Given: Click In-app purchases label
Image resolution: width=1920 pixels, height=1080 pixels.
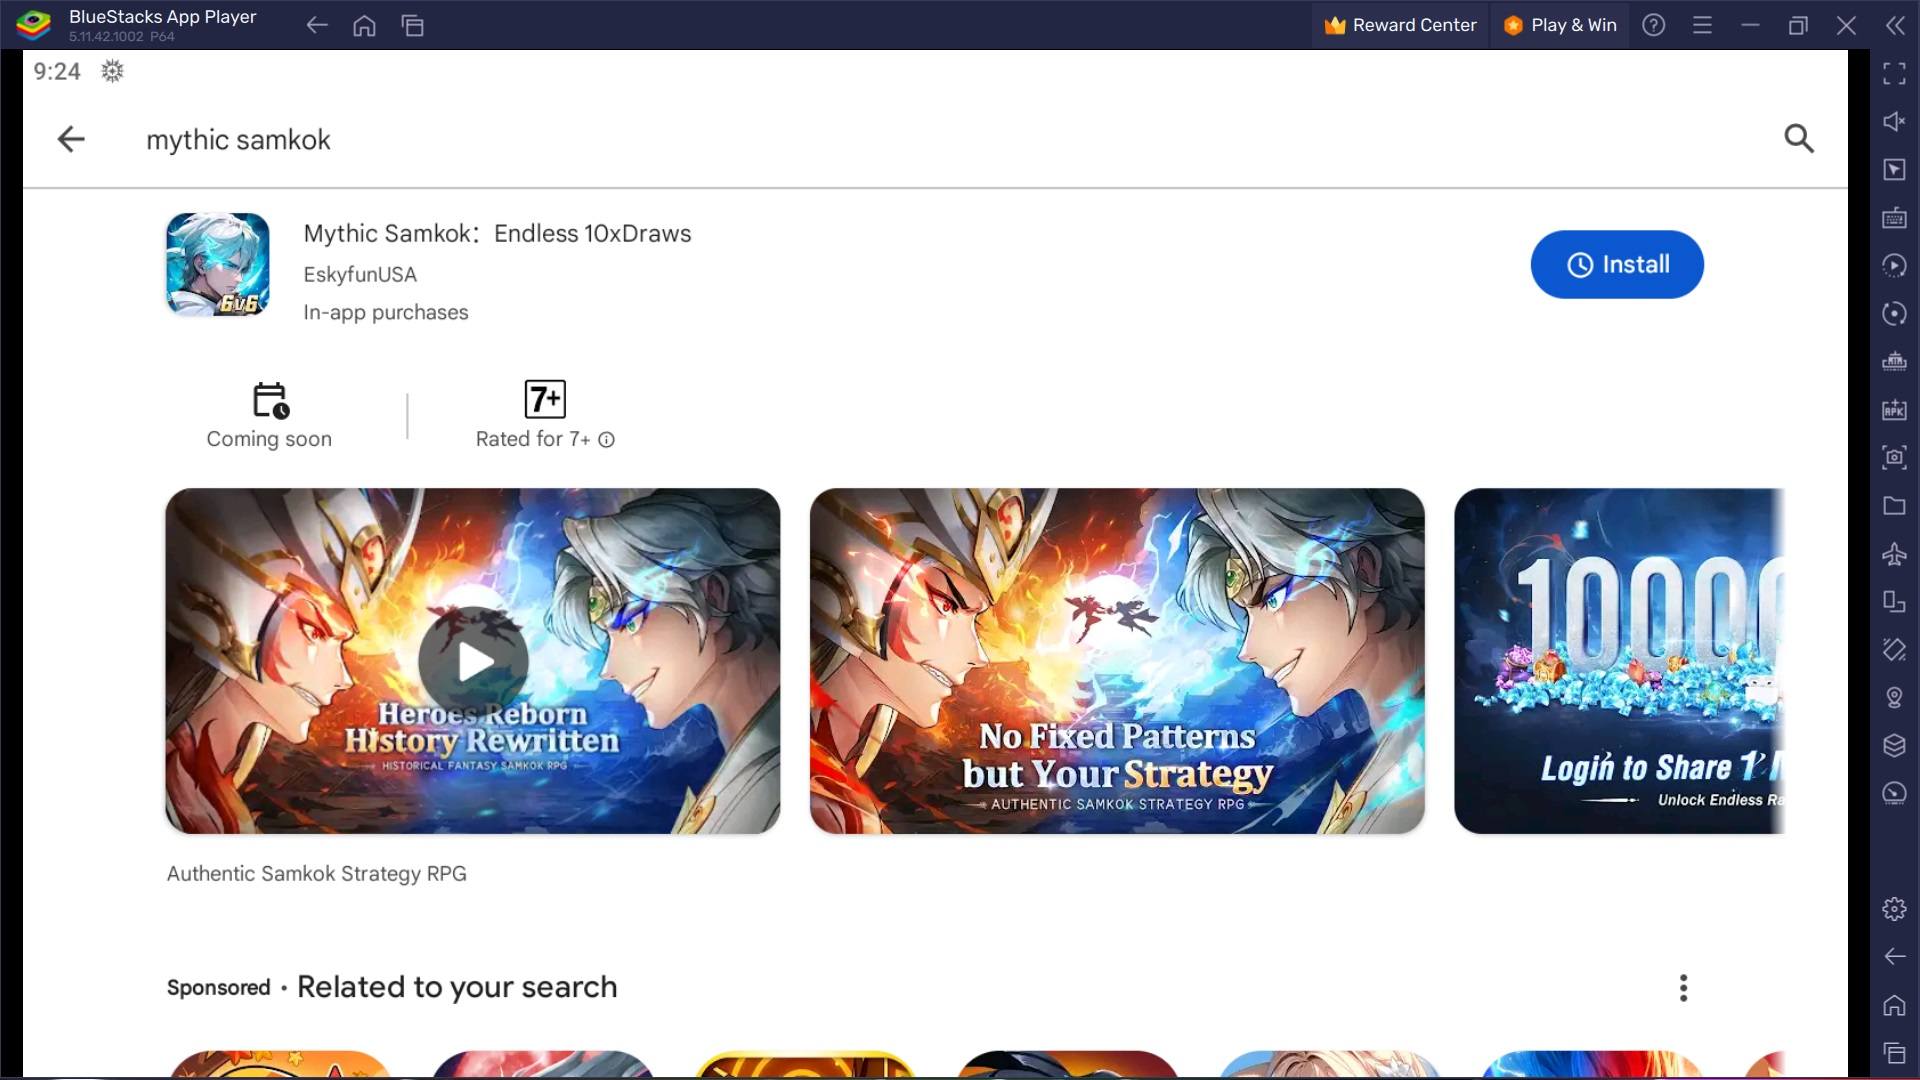Looking at the screenshot, I should (386, 312).
